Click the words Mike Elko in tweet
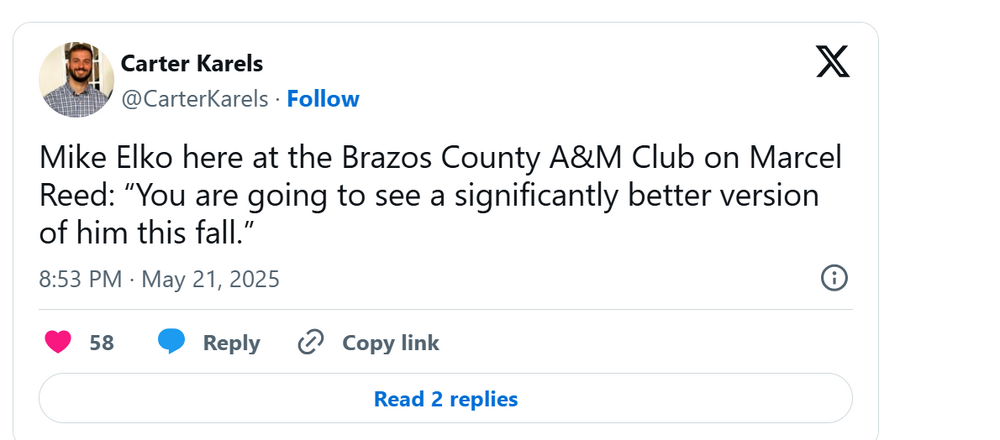Image resolution: width=1000 pixels, height=440 pixels. (90, 158)
